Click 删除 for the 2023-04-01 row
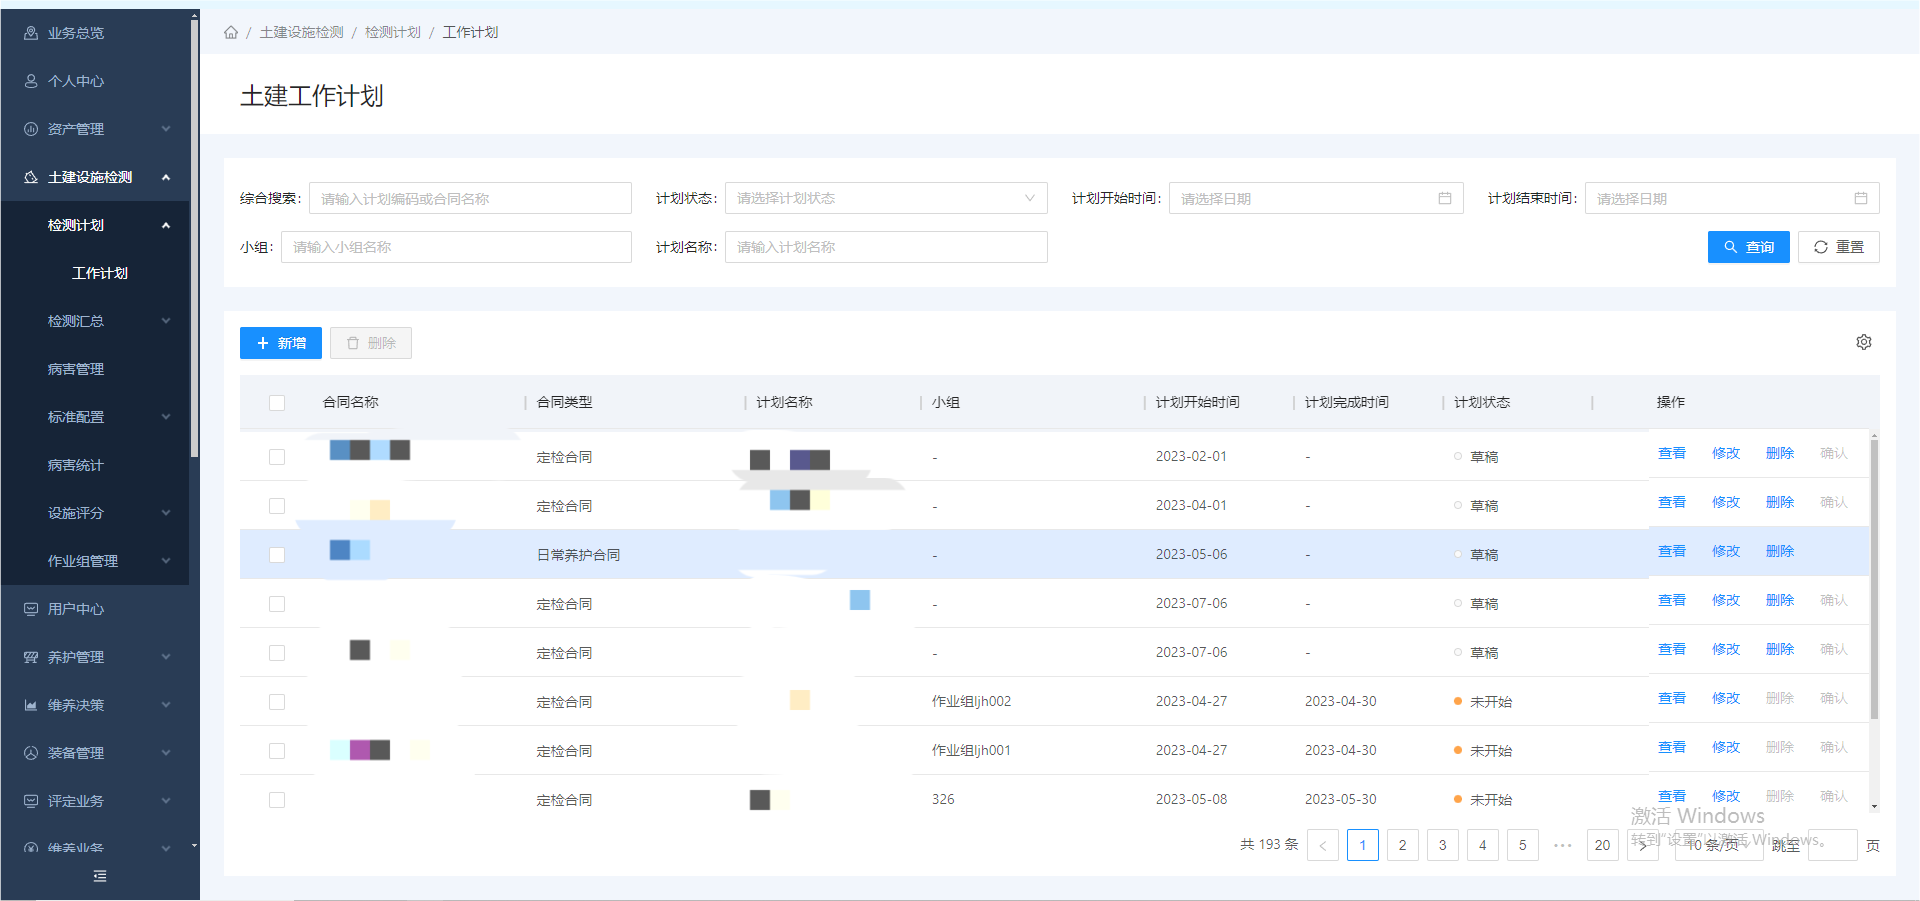1920x901 pixels. (x=1780, y=502)
